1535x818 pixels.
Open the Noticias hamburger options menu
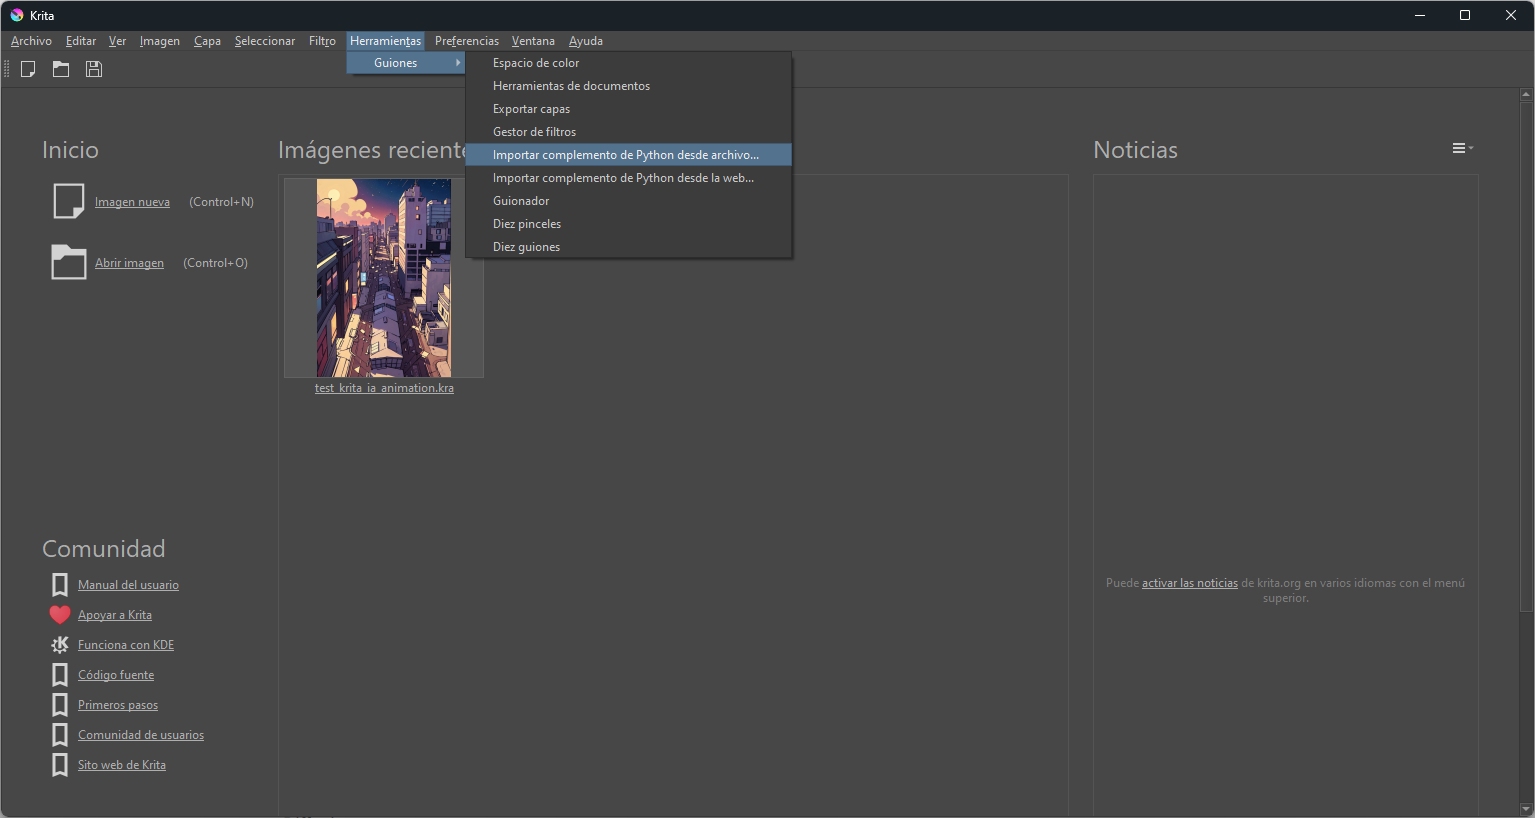pos(1462,148)
